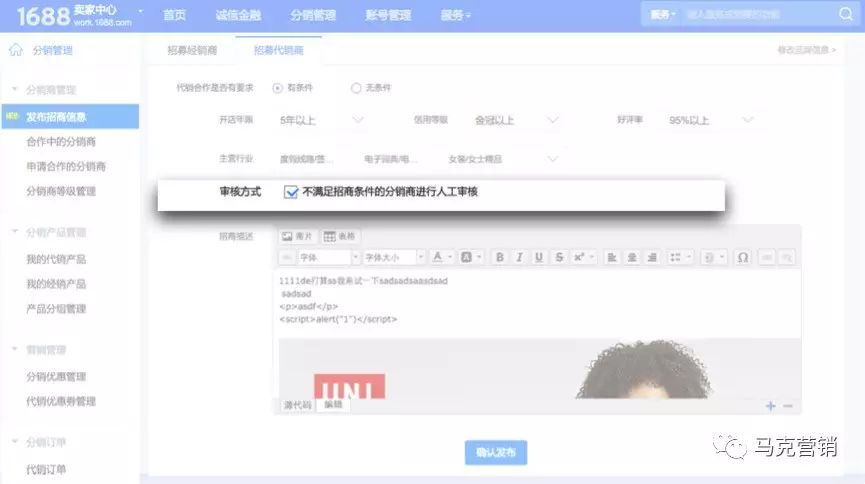Select the 无条件 radio option
865x484 pixels.
pyautogui.click(x=356, y=88)
